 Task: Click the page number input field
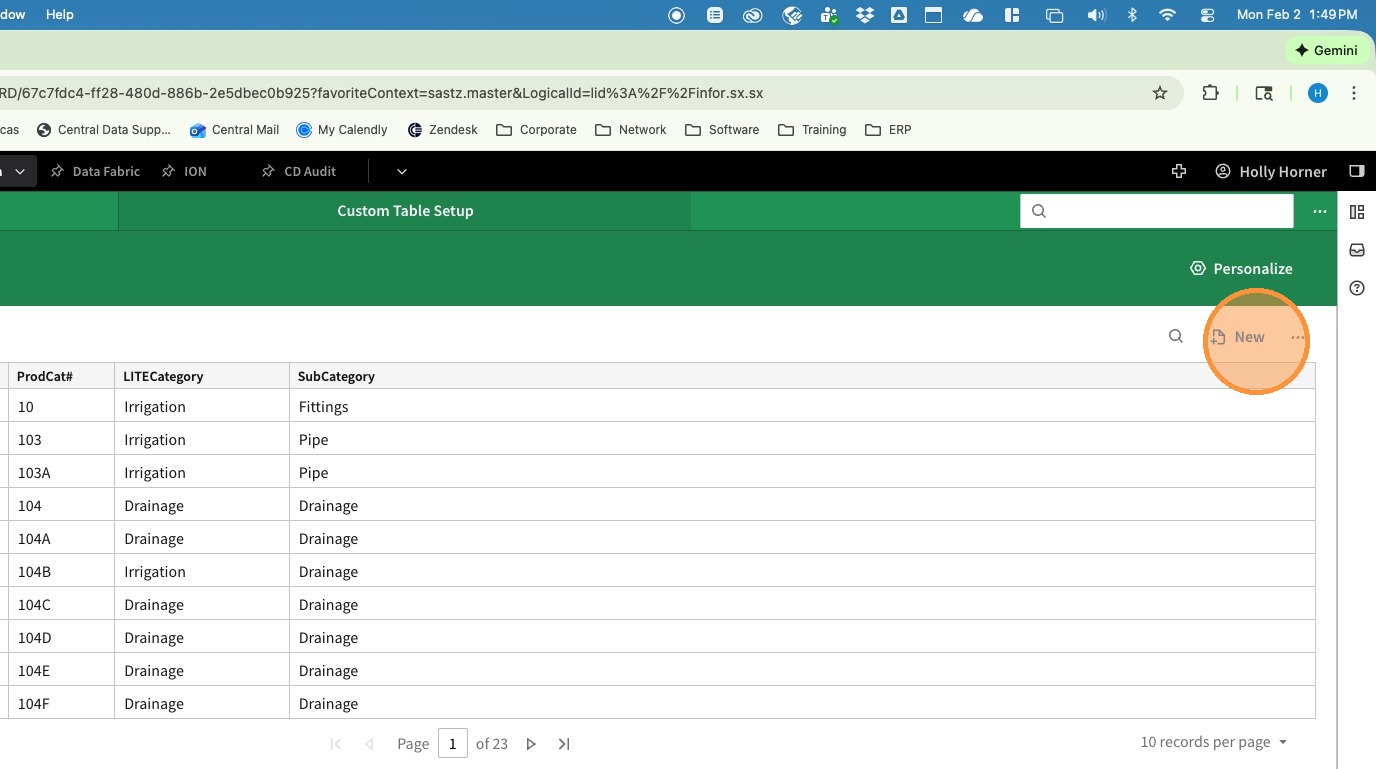(x=453, y=743)
